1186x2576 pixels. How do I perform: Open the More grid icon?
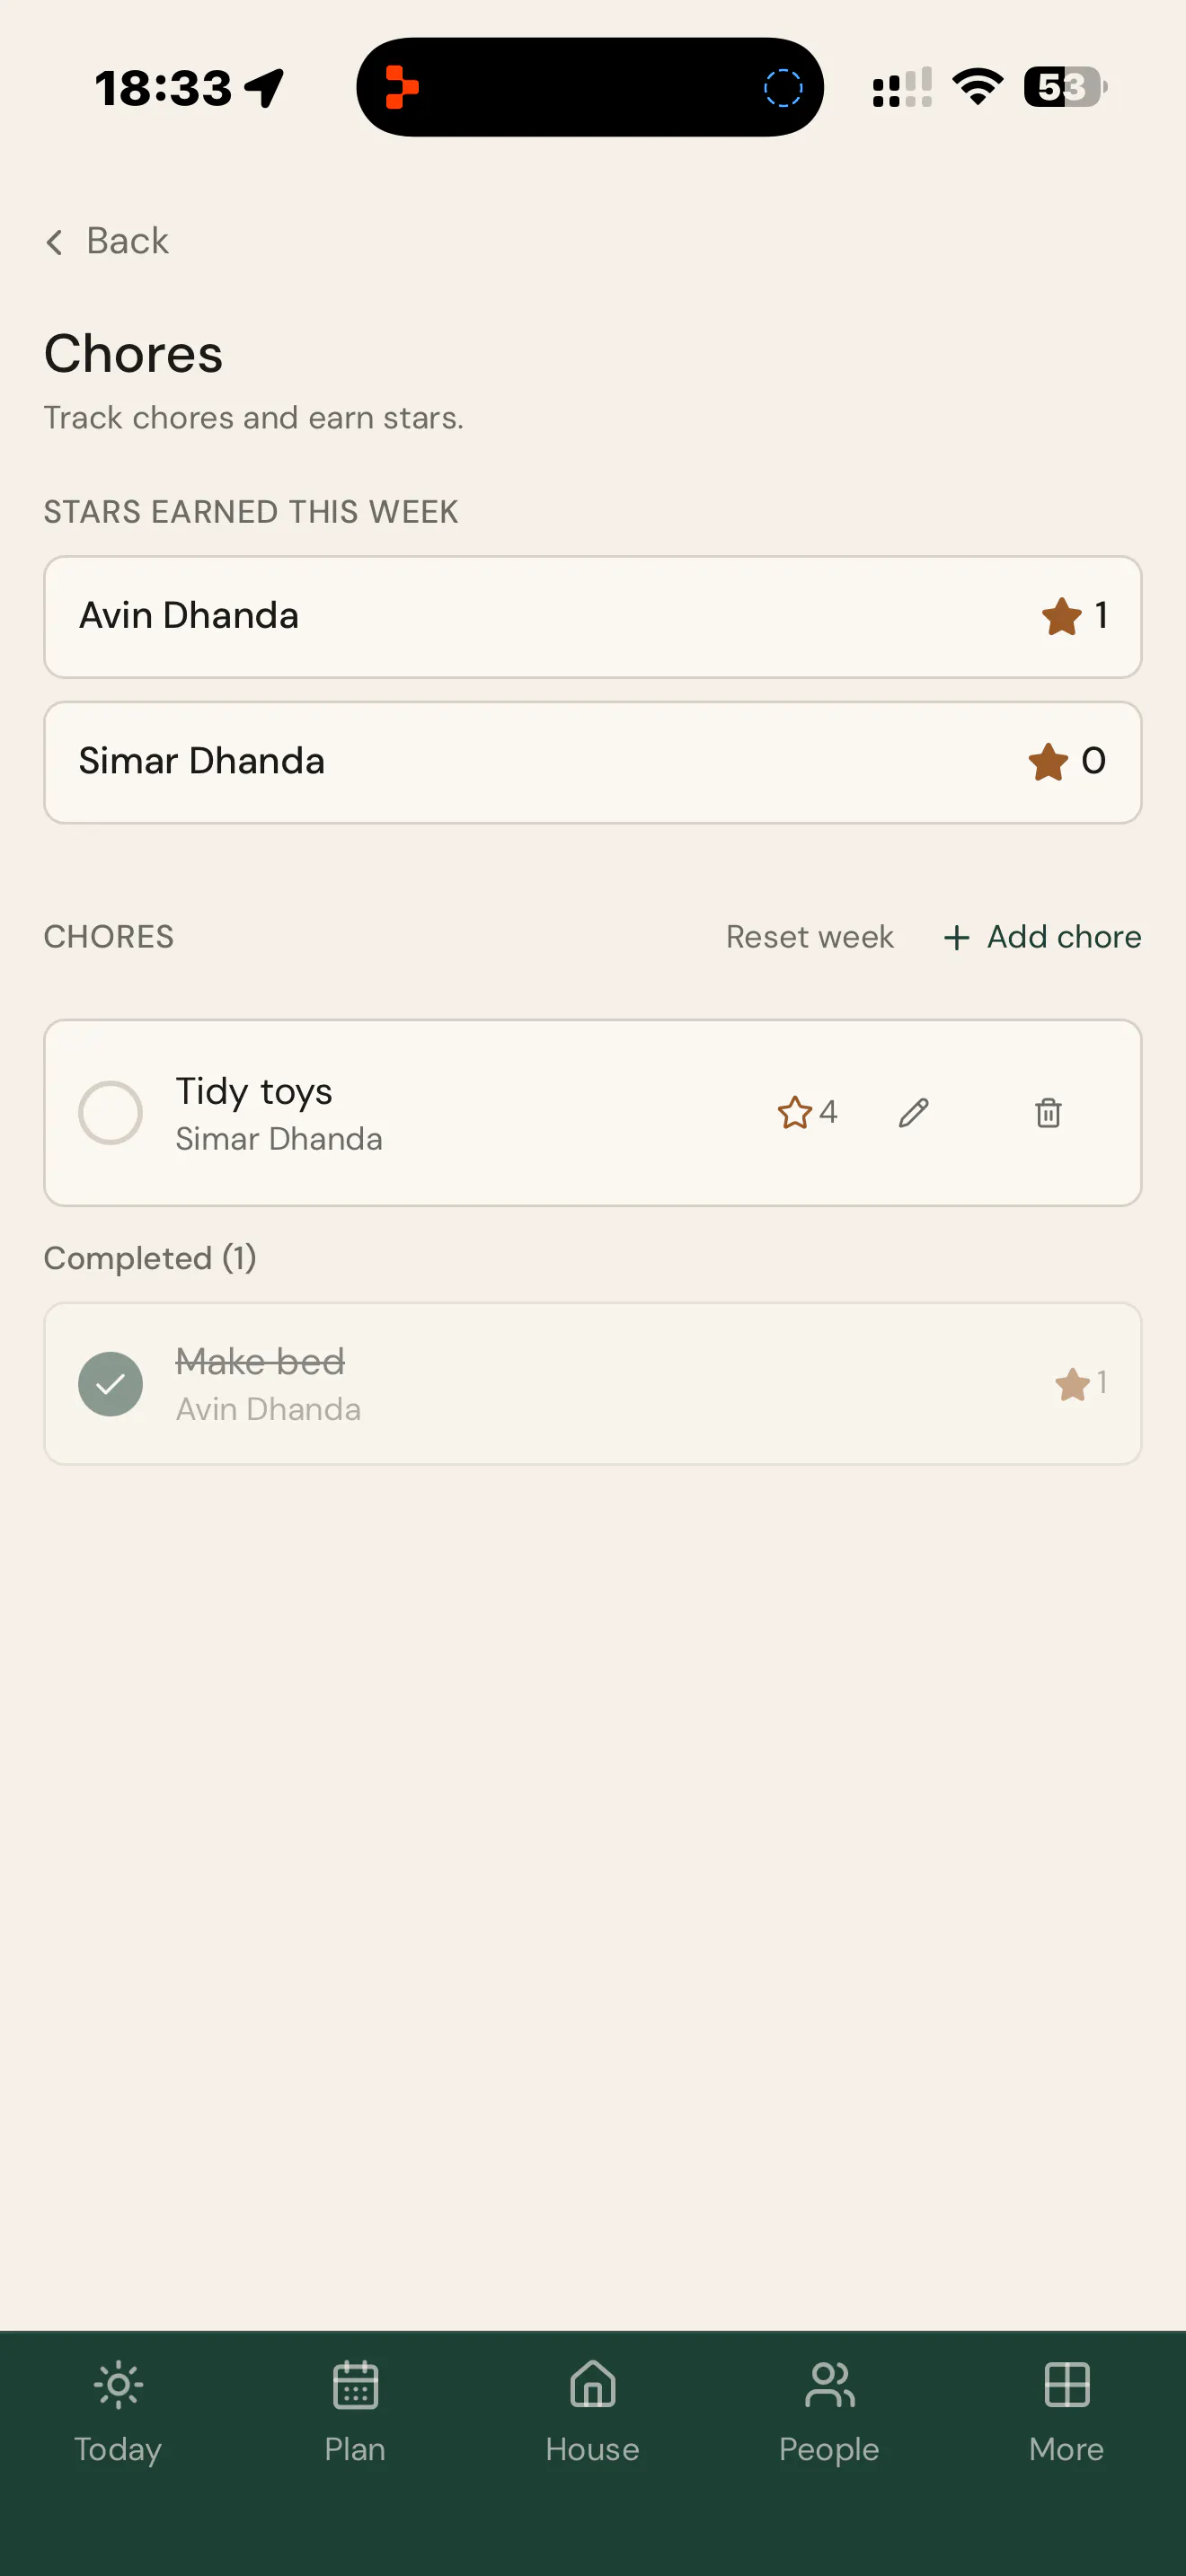[1066, 2386]
